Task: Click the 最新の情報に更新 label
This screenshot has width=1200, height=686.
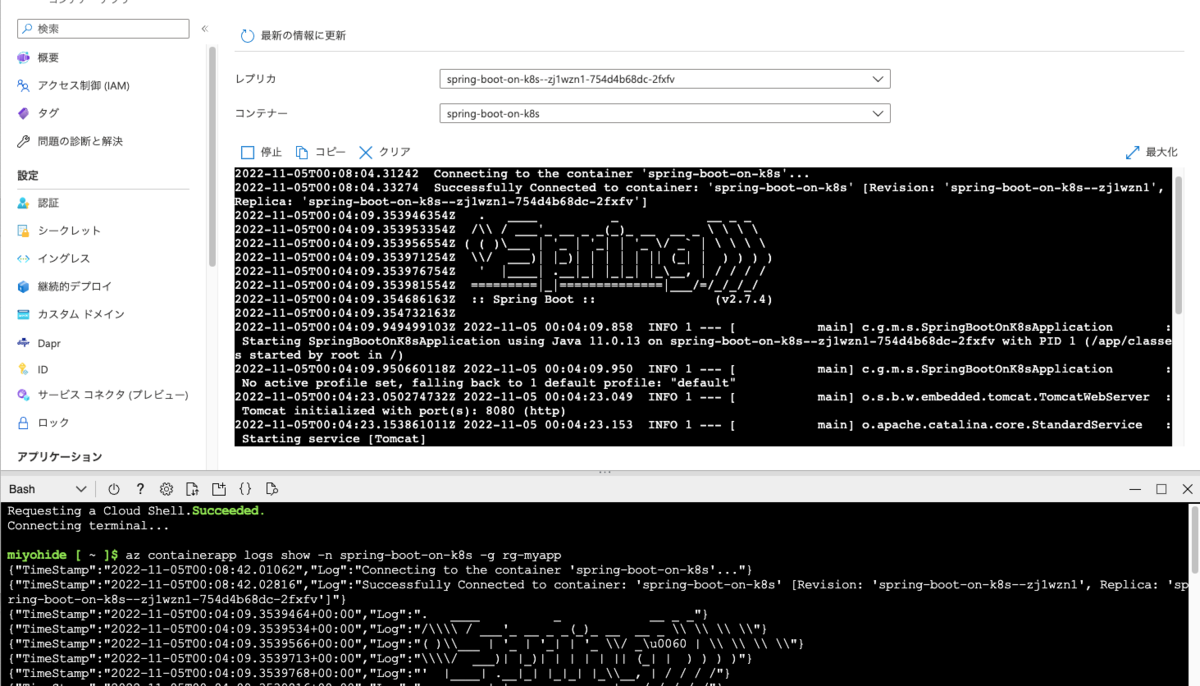Action: (303, 36)
